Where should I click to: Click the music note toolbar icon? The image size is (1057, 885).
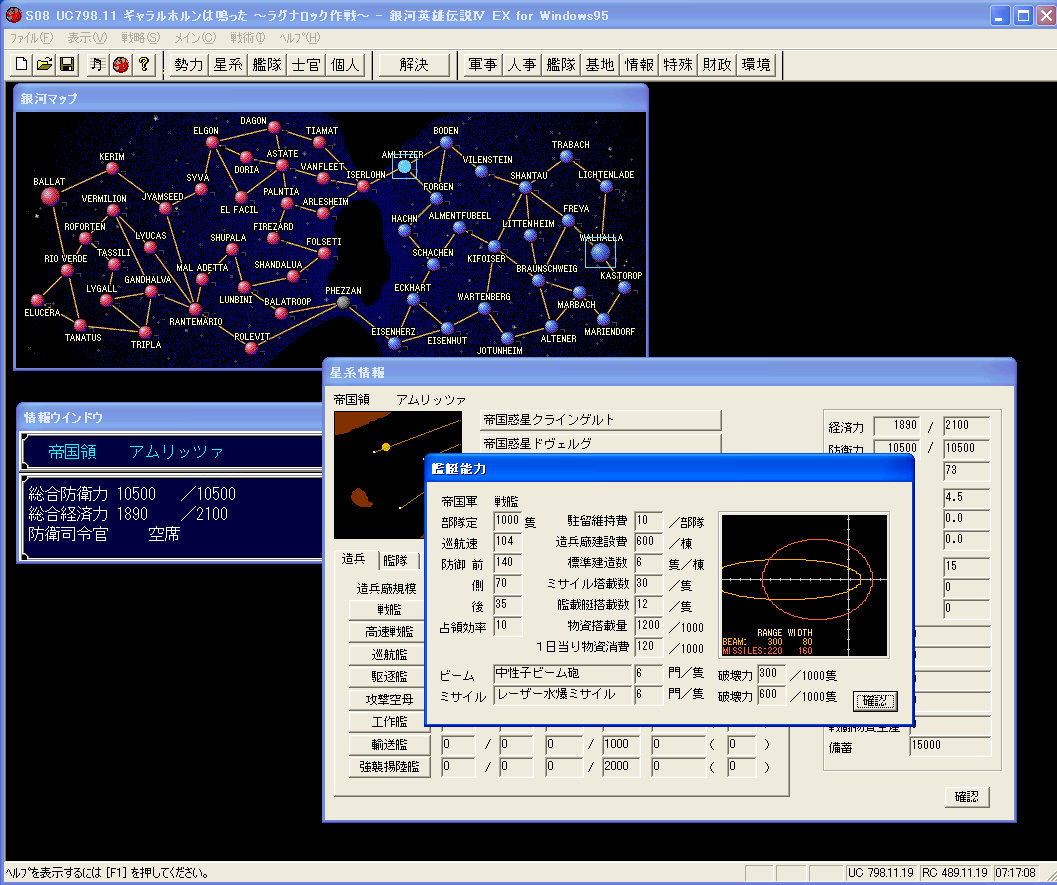coord(98,65)
